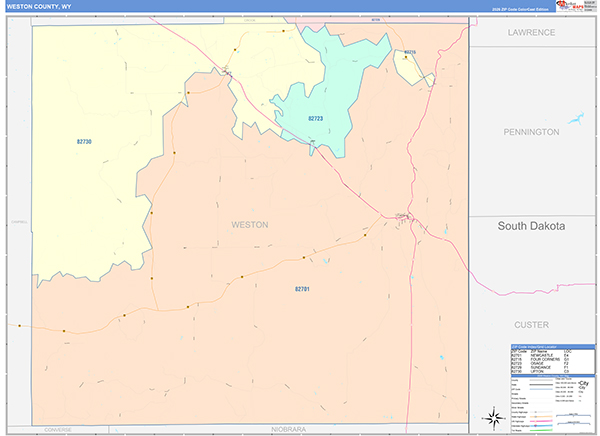Click the South Dakota state label
This screenshot has width=600, height=436.
tap(532, 226)
